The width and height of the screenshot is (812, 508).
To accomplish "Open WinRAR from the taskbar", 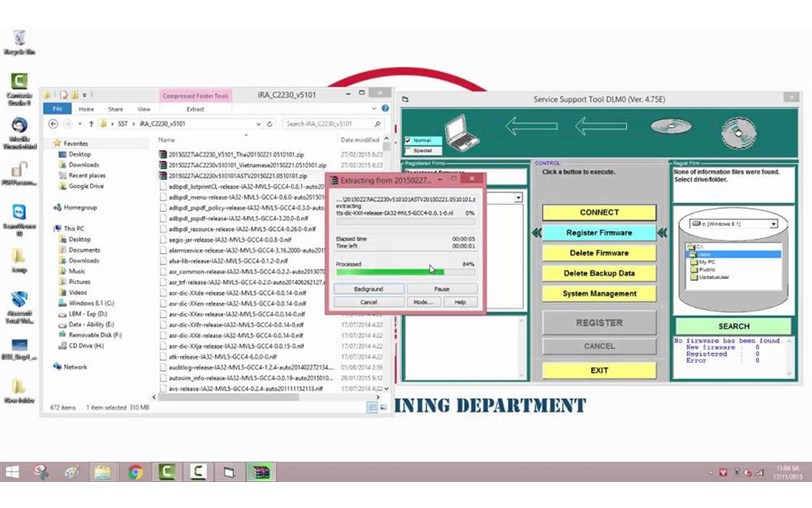I will pos(261,472).
